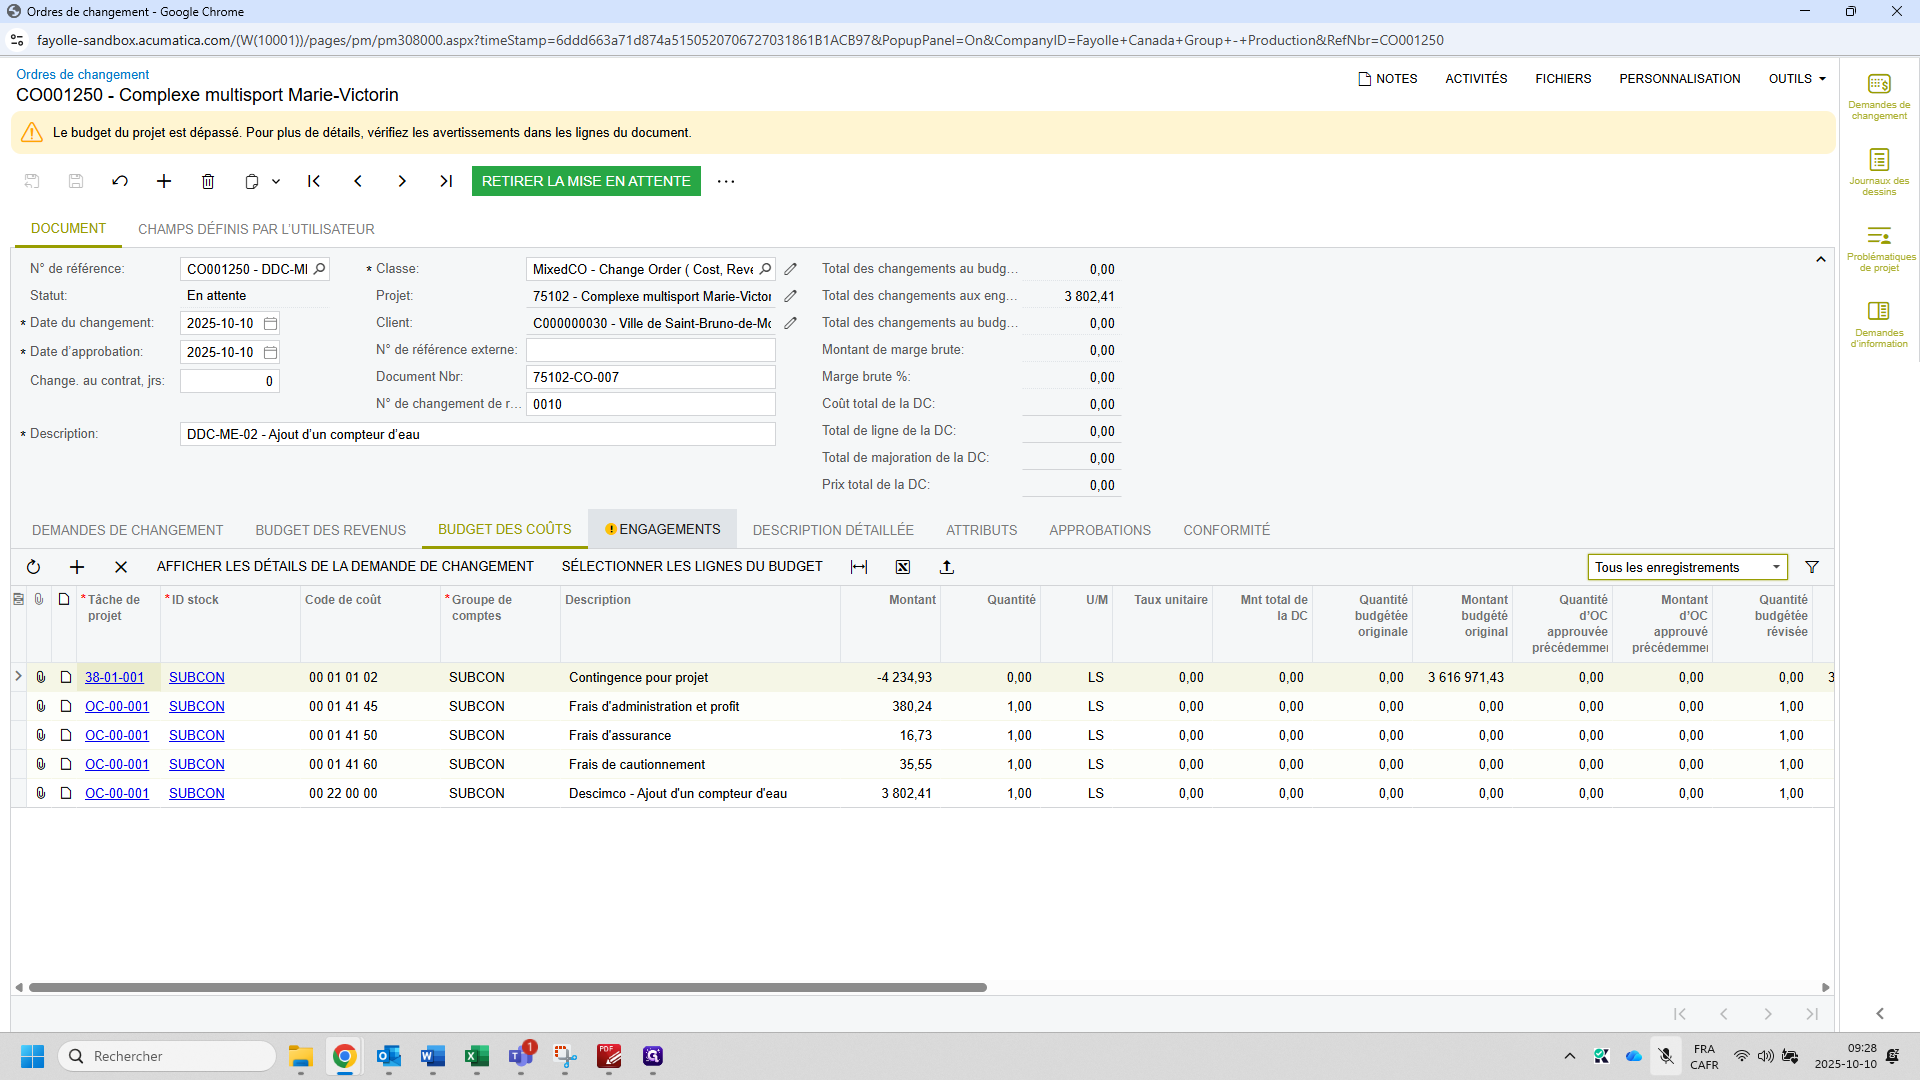The height and width of the screenshot is (1080, 1920).
Task: Open the Demandes de changement side panel
Action: pyautogui.click(x=1879, y=96)
